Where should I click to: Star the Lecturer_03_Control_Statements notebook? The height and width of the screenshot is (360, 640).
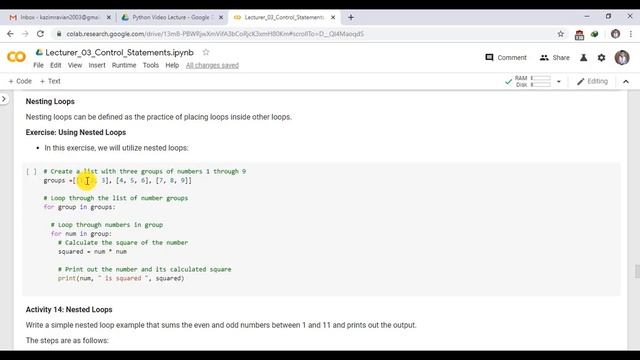[206, 52]
